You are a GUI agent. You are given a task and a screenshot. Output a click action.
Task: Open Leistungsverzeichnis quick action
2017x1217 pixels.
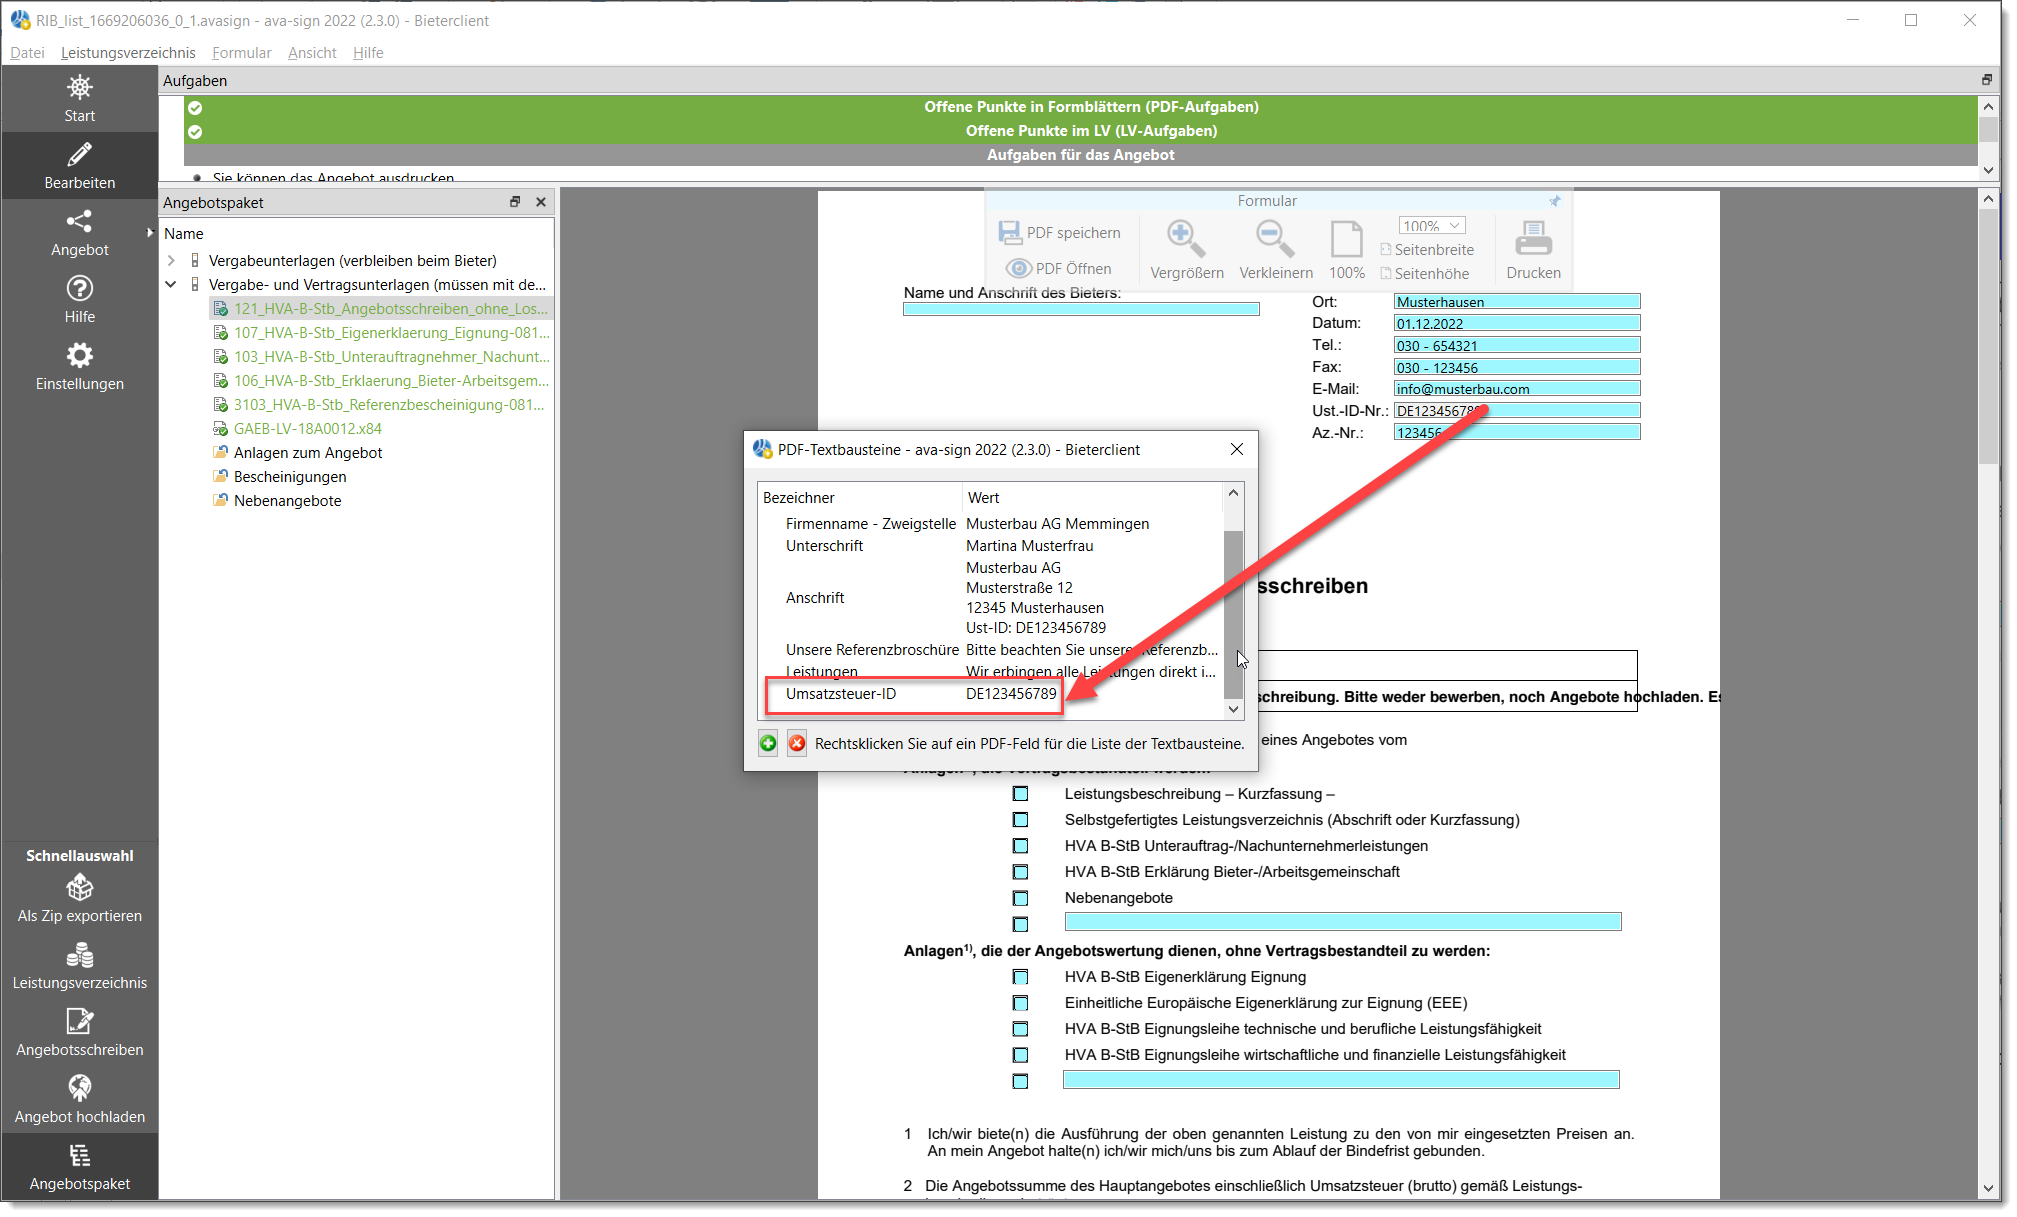pyautogui.click(x=80, y=966)
